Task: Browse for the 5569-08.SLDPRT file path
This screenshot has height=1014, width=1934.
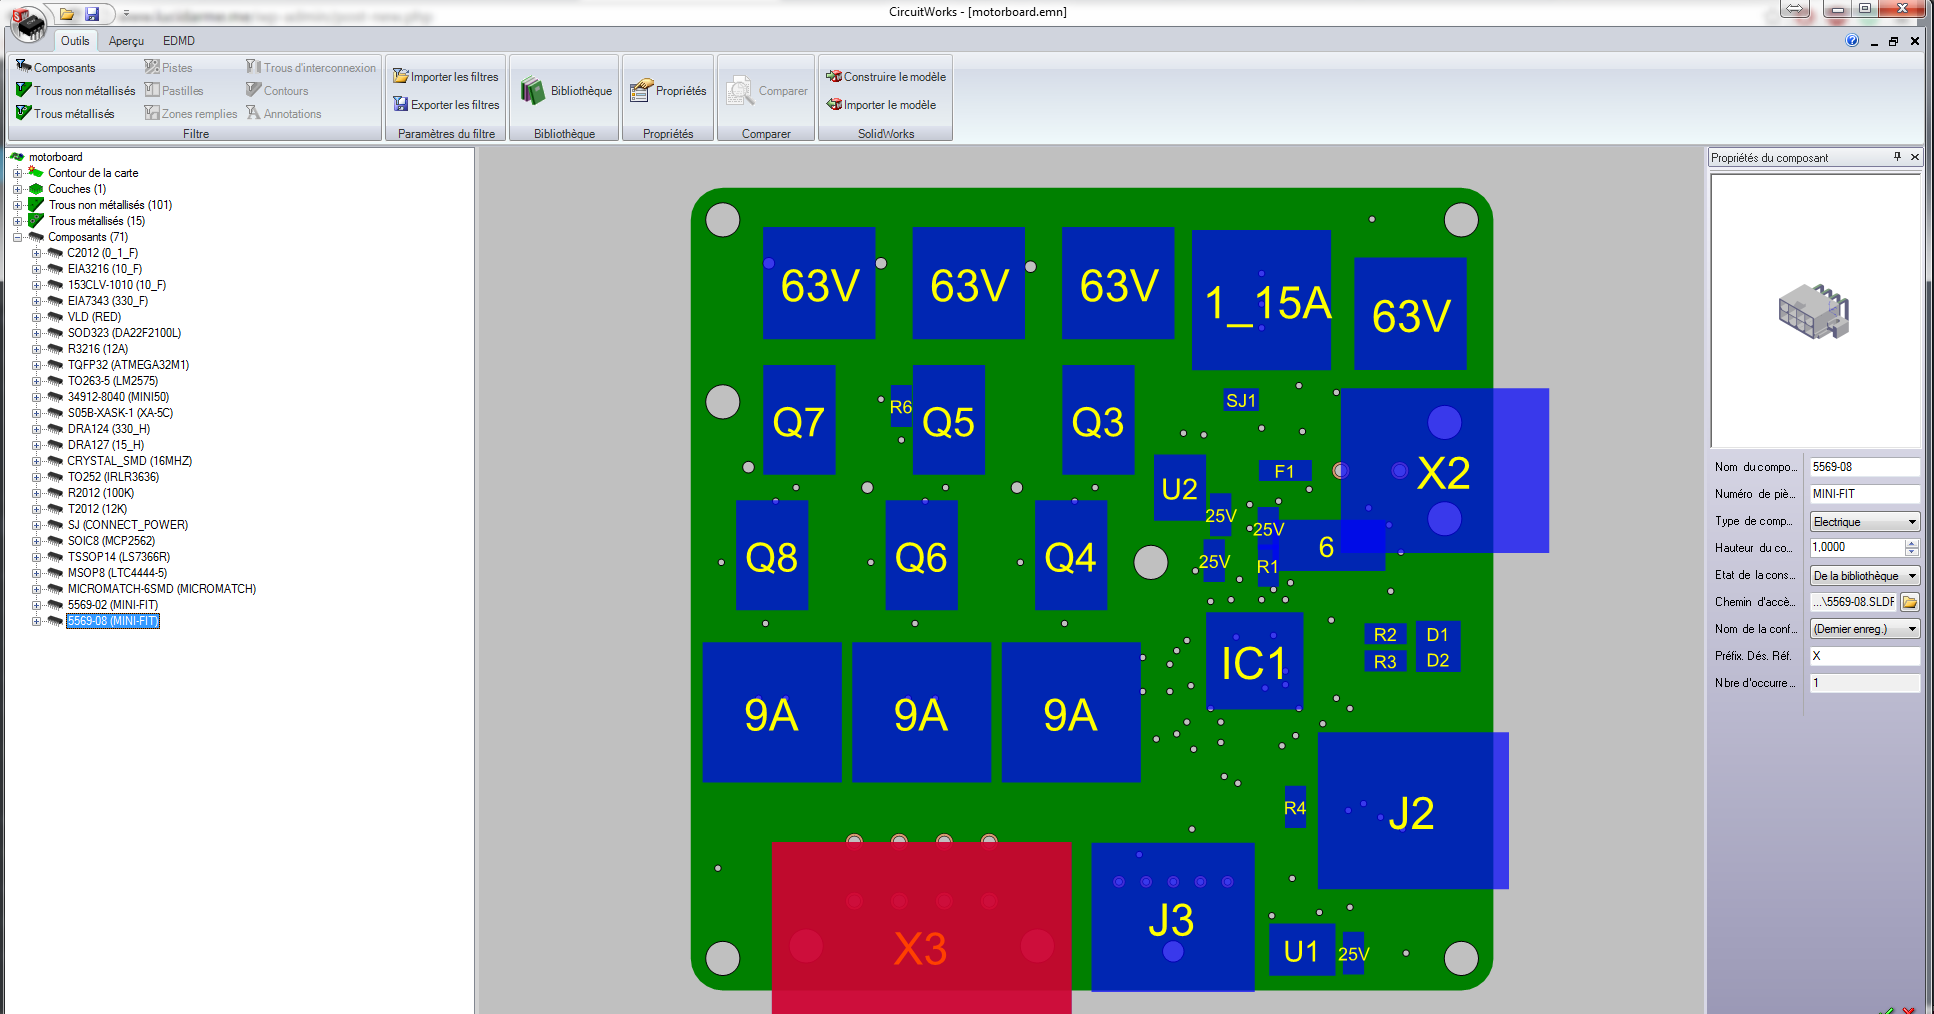Action: [1910, 602]
